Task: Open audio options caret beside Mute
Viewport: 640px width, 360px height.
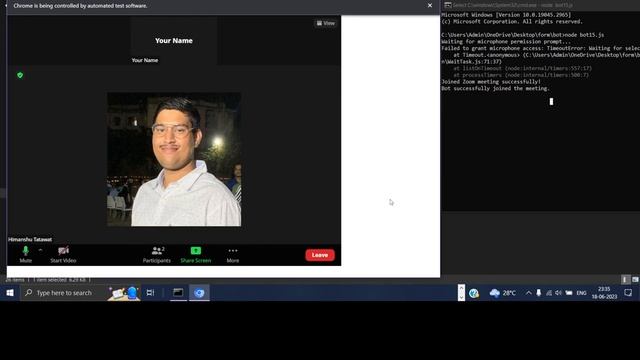Action: (x=40, y=250)
